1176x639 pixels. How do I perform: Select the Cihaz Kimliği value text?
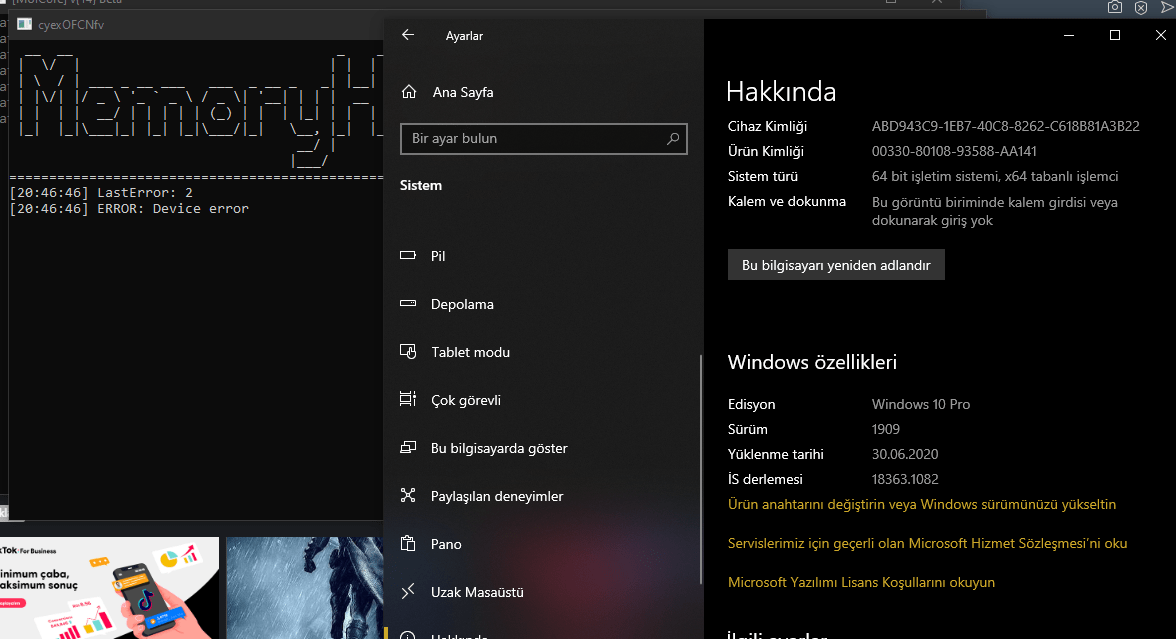point(1005,126)
